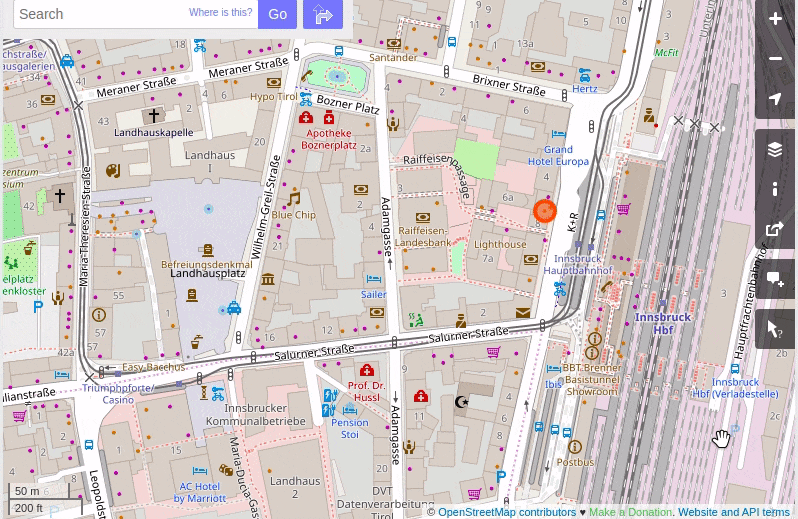Click the Brixner Straße label

(509, 86)
